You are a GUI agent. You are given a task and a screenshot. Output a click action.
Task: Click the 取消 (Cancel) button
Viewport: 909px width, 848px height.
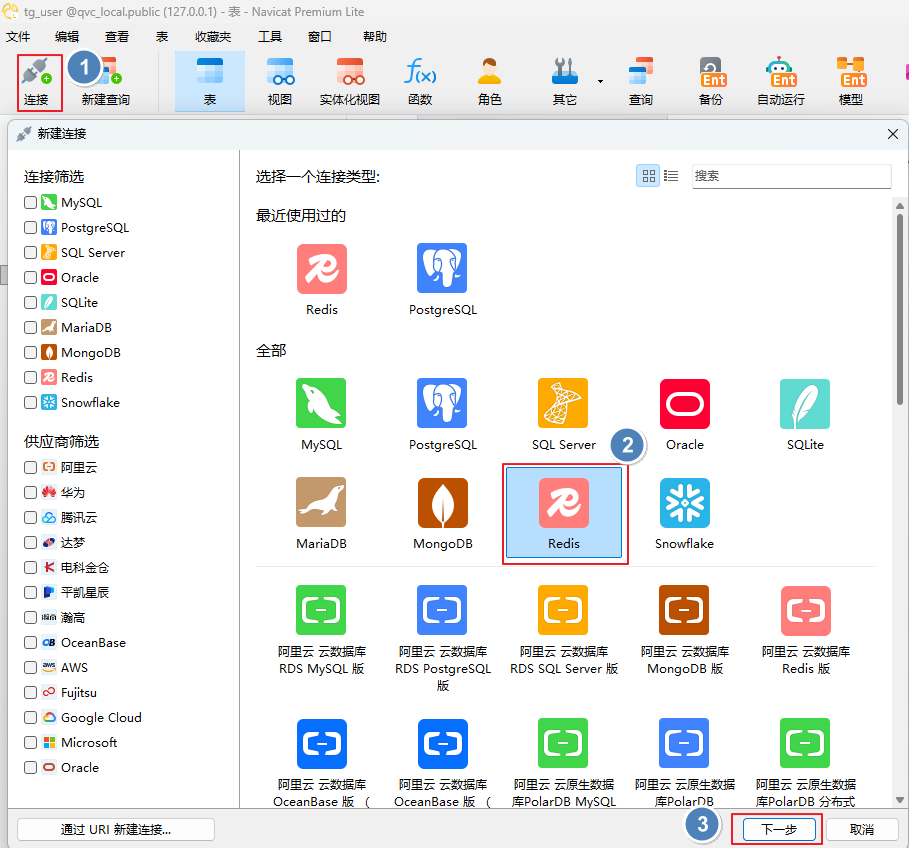pyautogui.click(x=862, y=829)
